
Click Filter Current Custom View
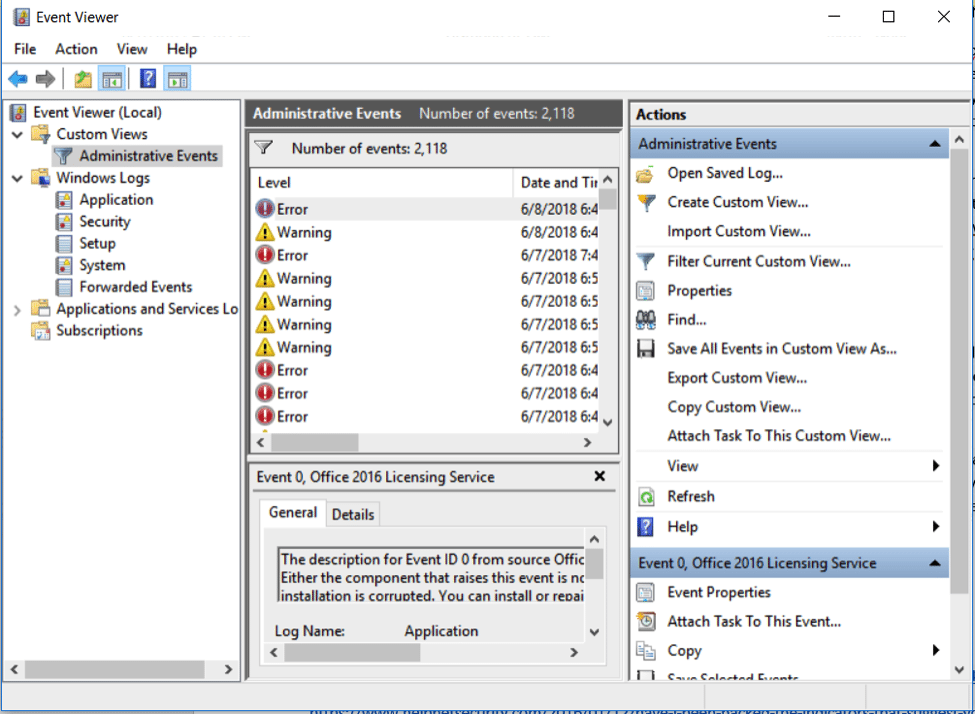click(x=758, y=262)
